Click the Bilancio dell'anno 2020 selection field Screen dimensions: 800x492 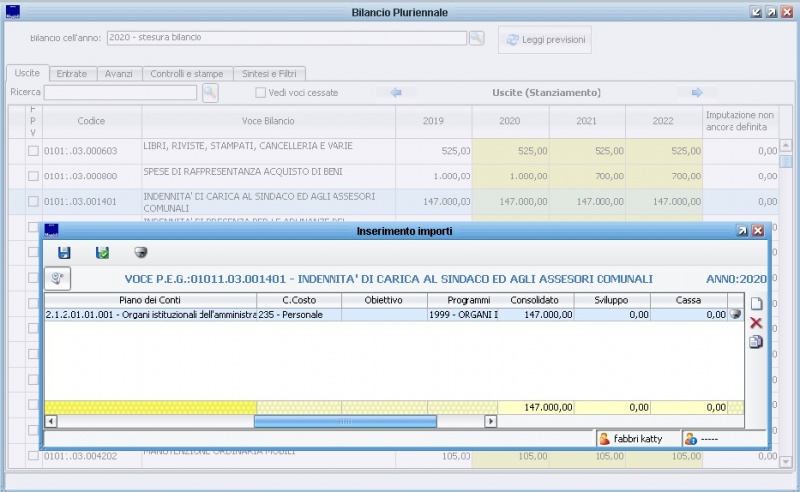286,38
